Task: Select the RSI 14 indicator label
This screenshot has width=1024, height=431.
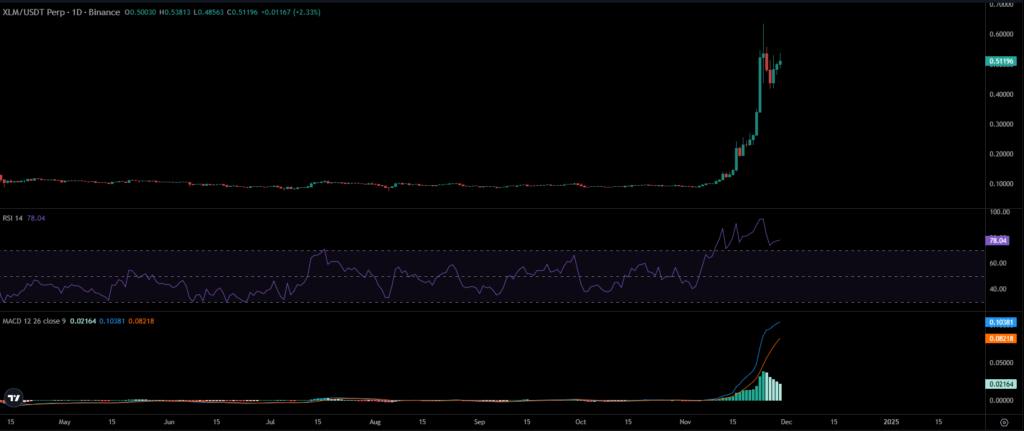Action: coord(12,218)
